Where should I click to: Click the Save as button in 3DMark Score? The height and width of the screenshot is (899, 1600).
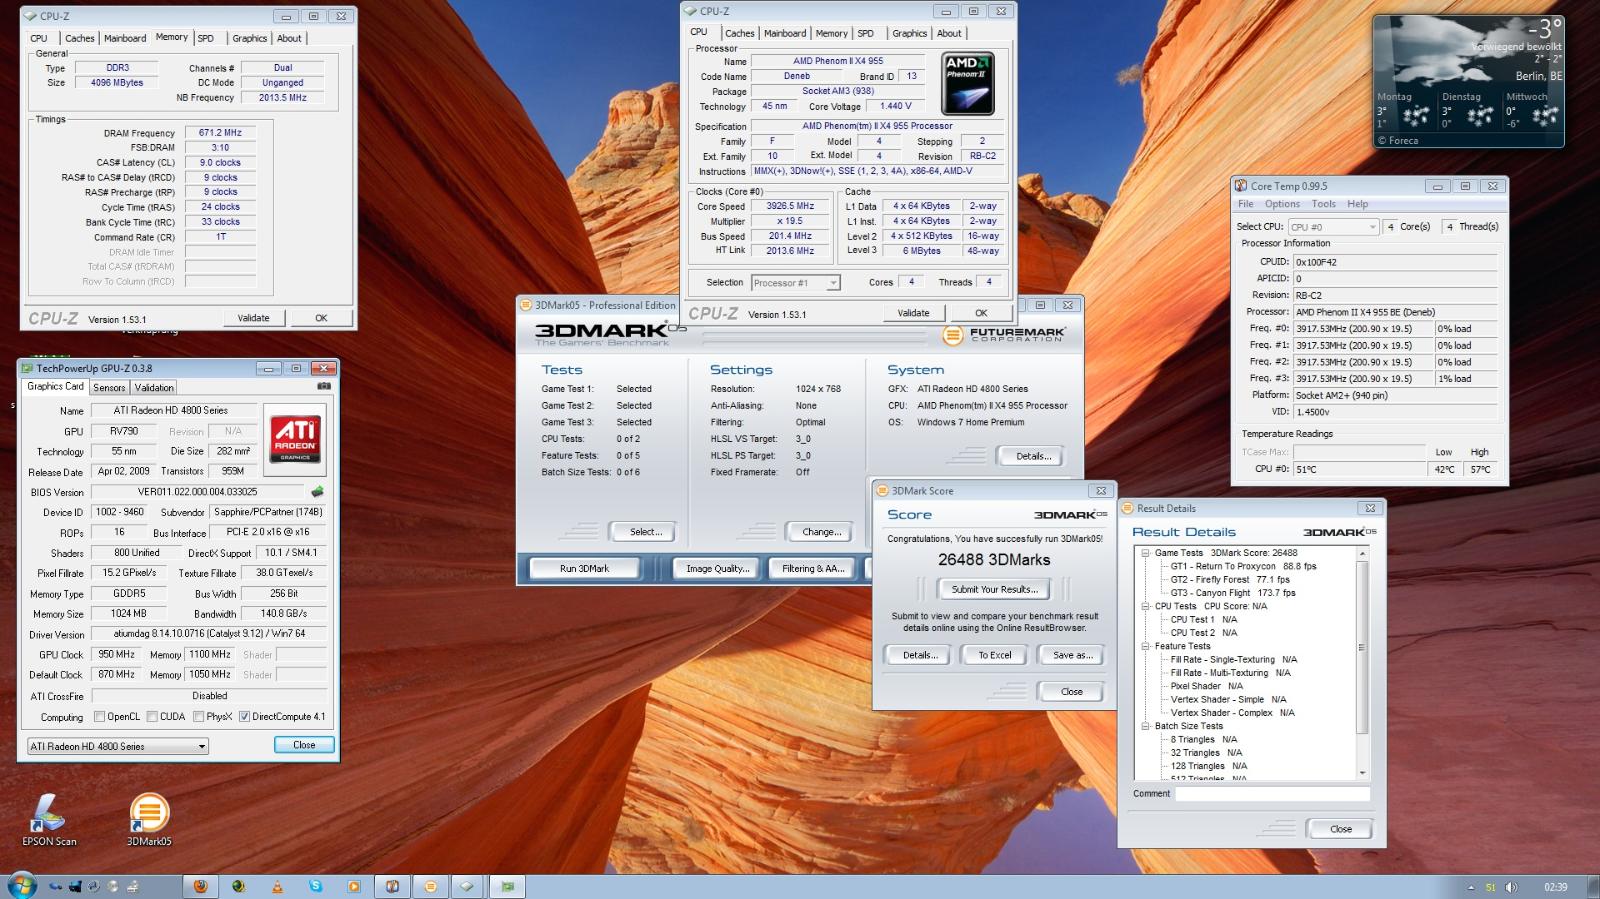pos(1072,655)
